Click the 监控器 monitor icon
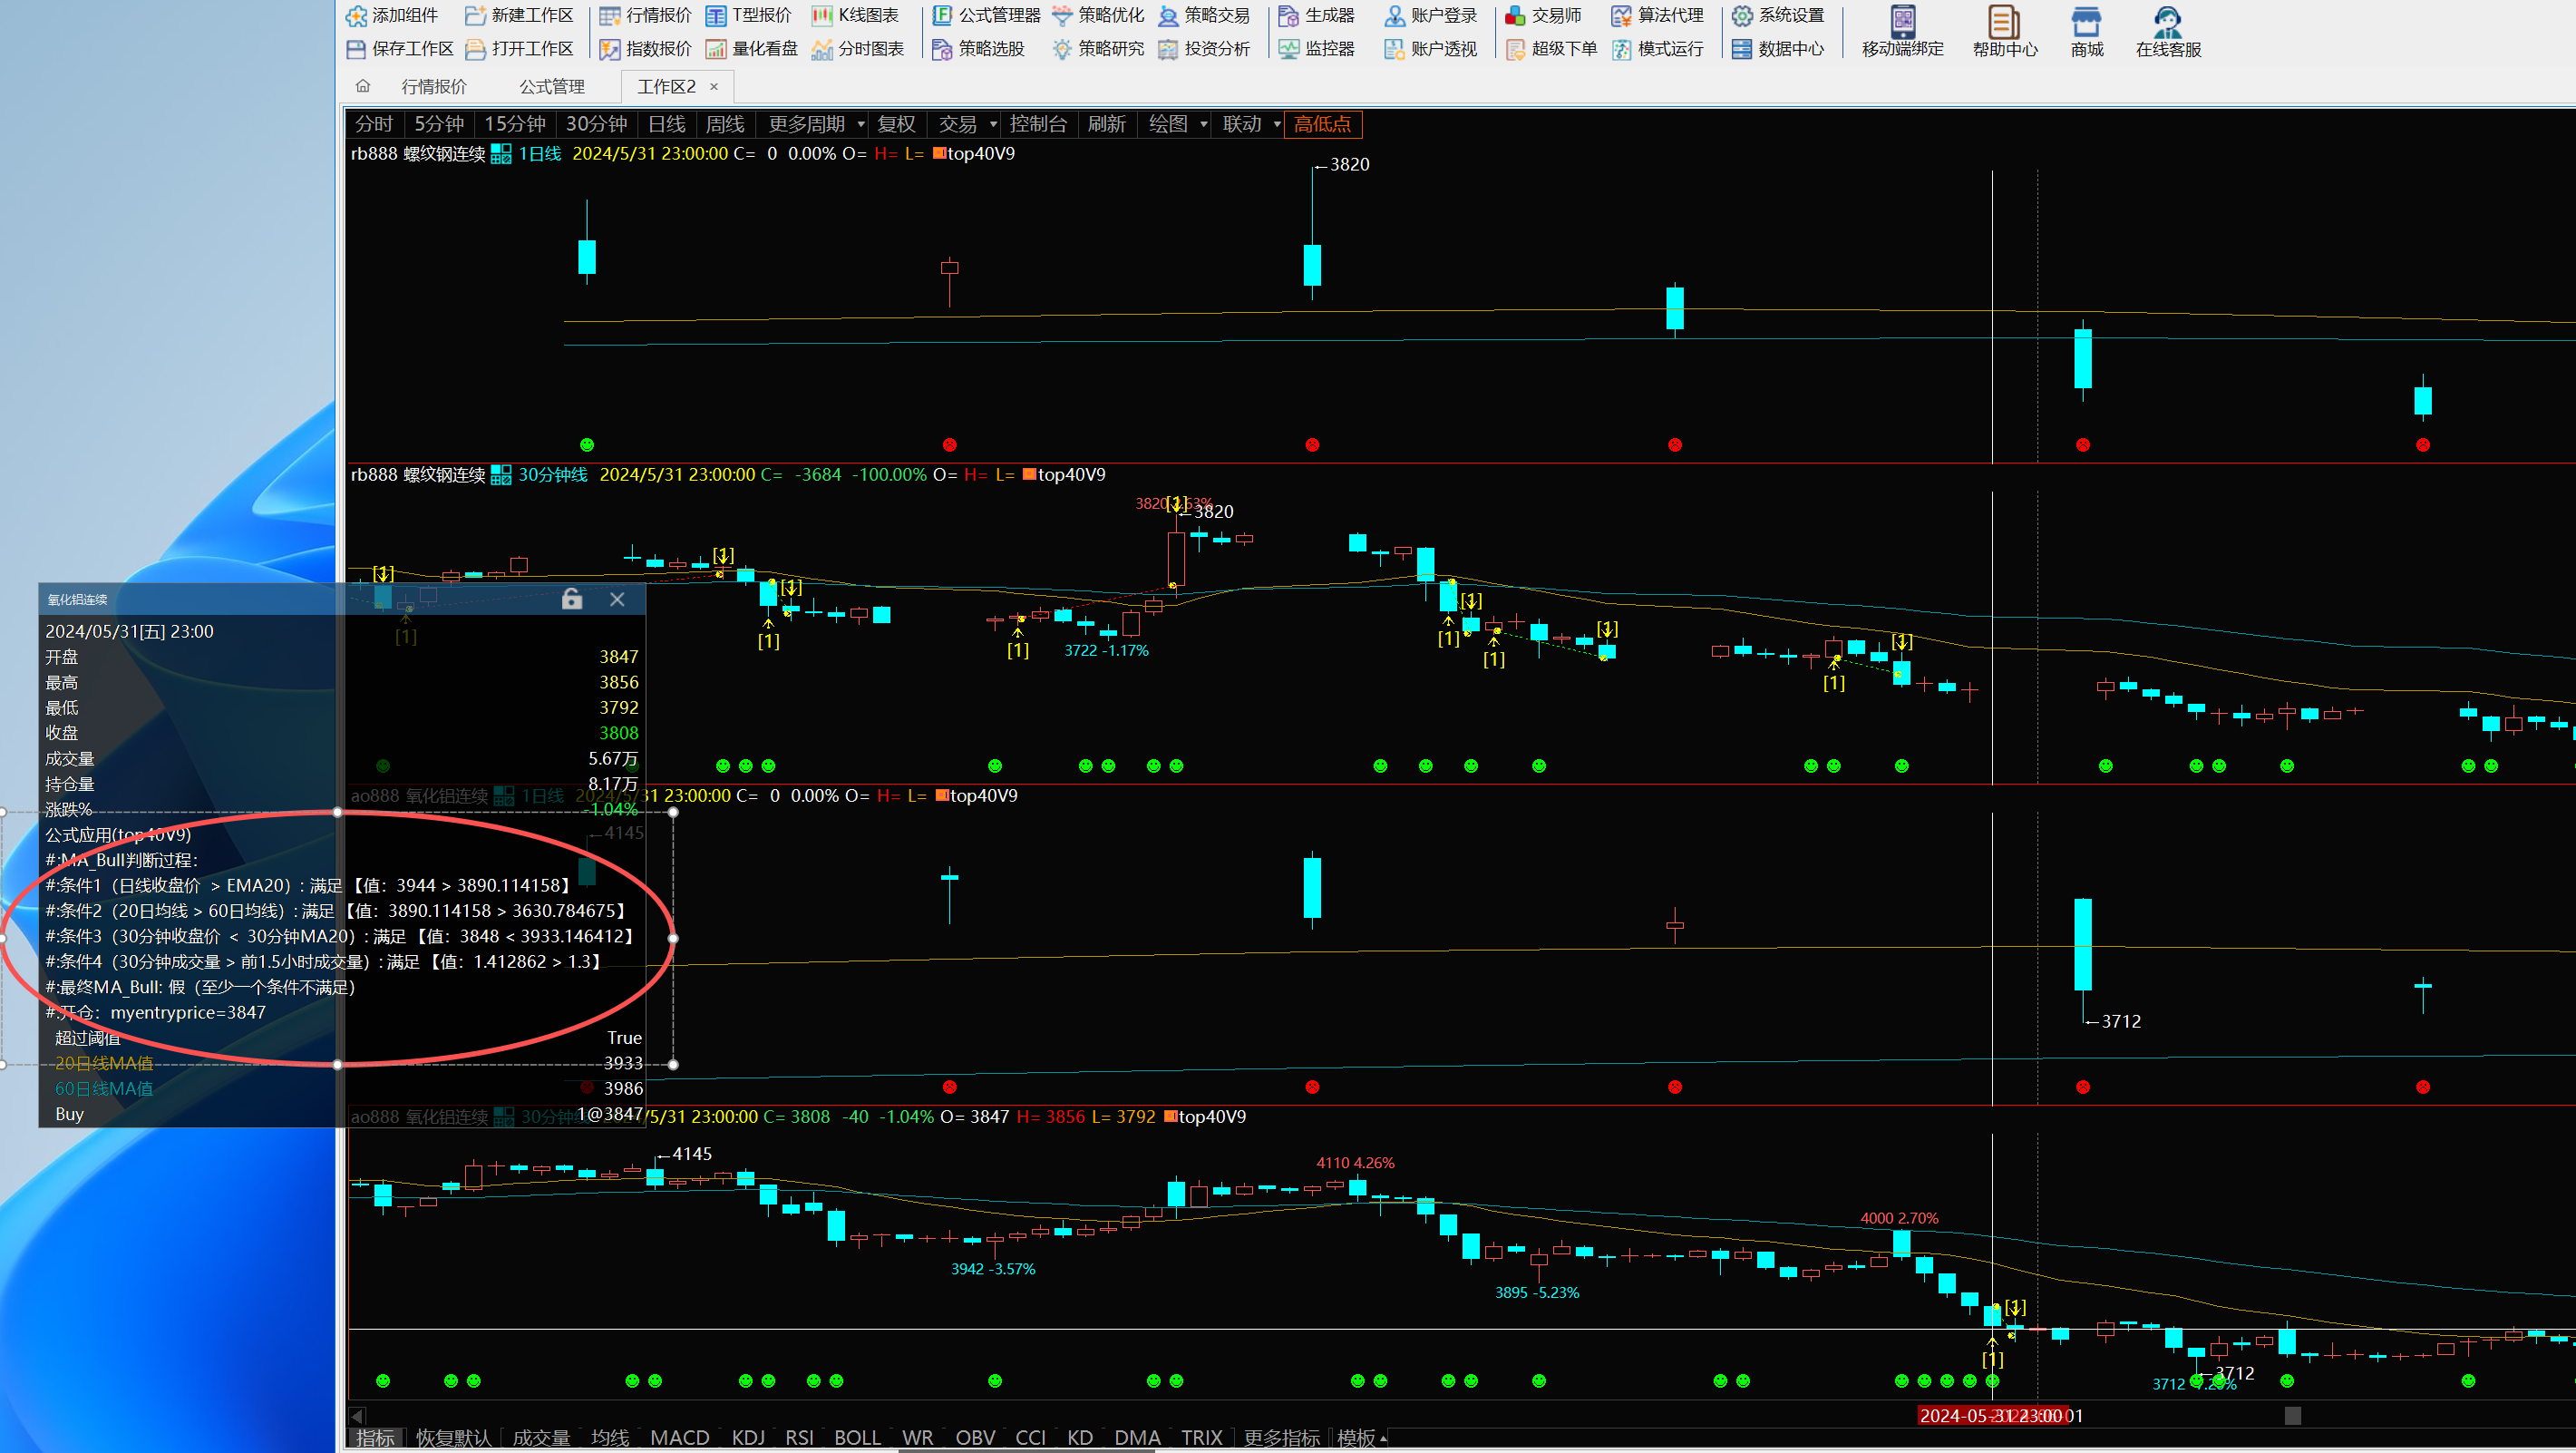Image resolution: width=2576 pixels, height=1453 pixels. 1289,49
